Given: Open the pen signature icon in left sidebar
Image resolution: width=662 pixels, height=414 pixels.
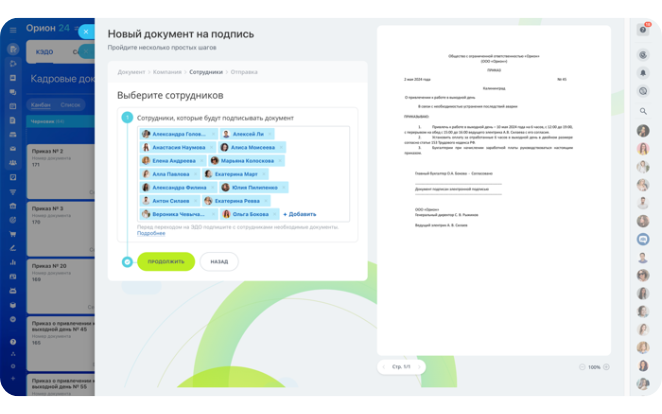Looking at the screenshot, I should click(x=13, y=248).
